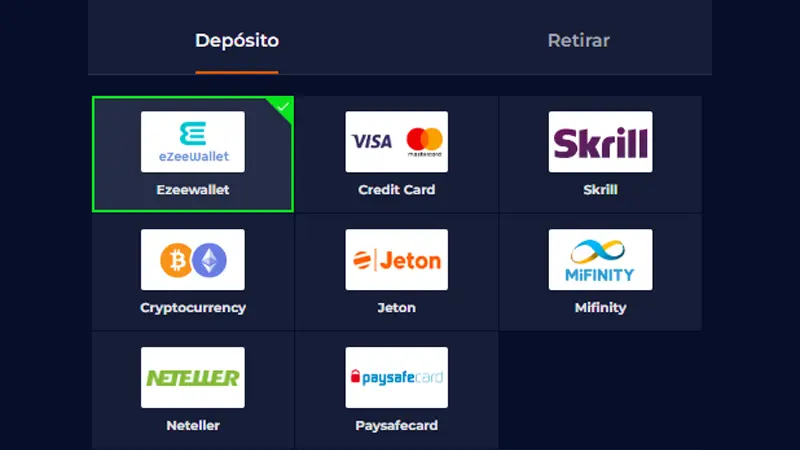The width and height of the screenshot is (800, 450).
Task: Switch to the Retirar tab
Action: click(578, 40)
